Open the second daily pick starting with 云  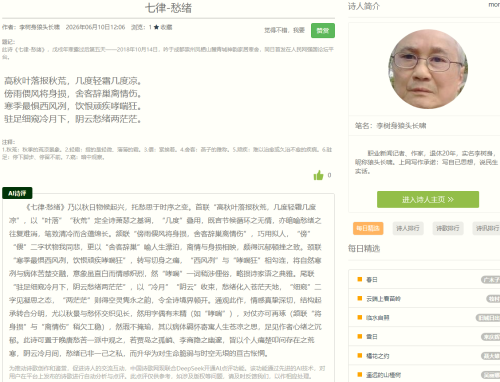[383, 299]
